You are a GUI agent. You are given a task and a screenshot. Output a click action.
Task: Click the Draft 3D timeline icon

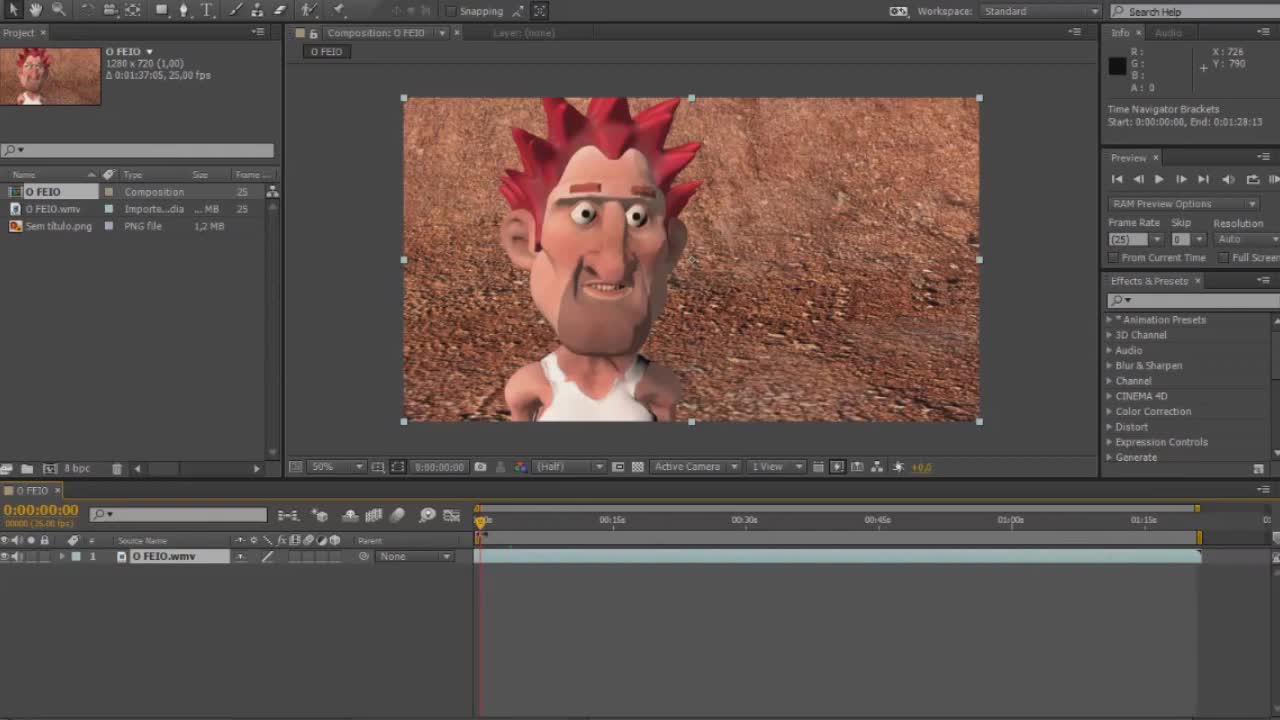pos(321,515)
